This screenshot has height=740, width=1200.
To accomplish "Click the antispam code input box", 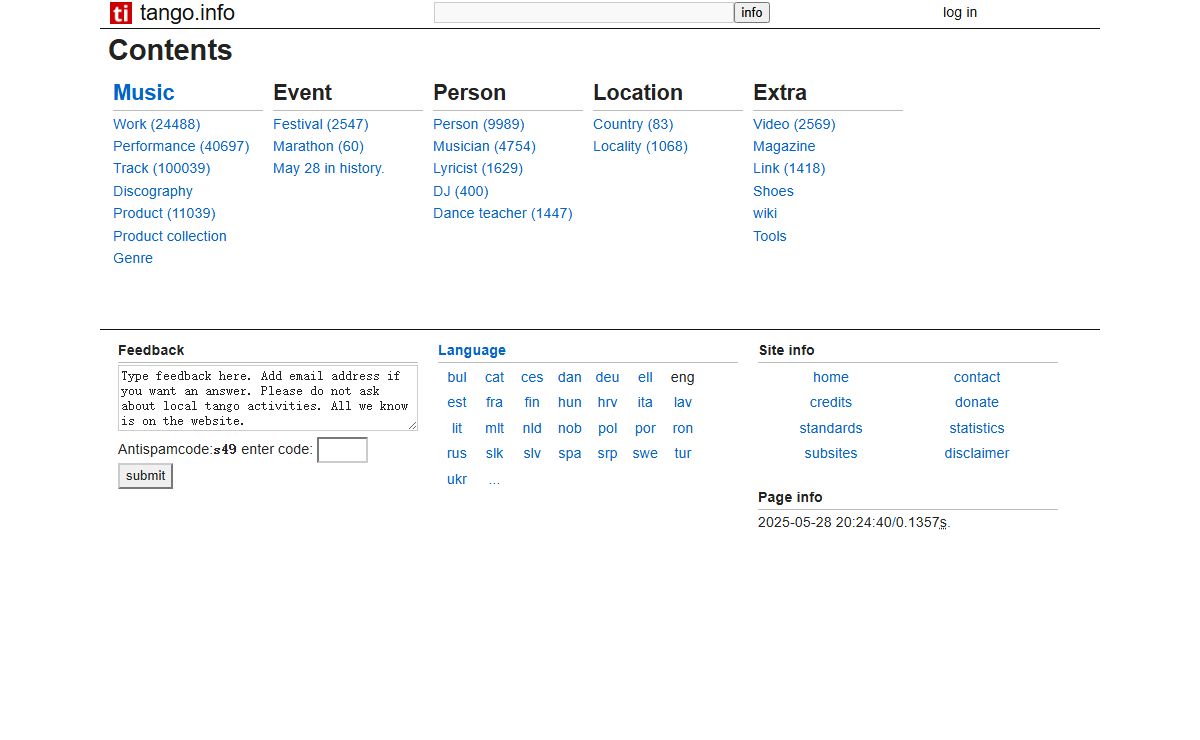I will [342, 450].
